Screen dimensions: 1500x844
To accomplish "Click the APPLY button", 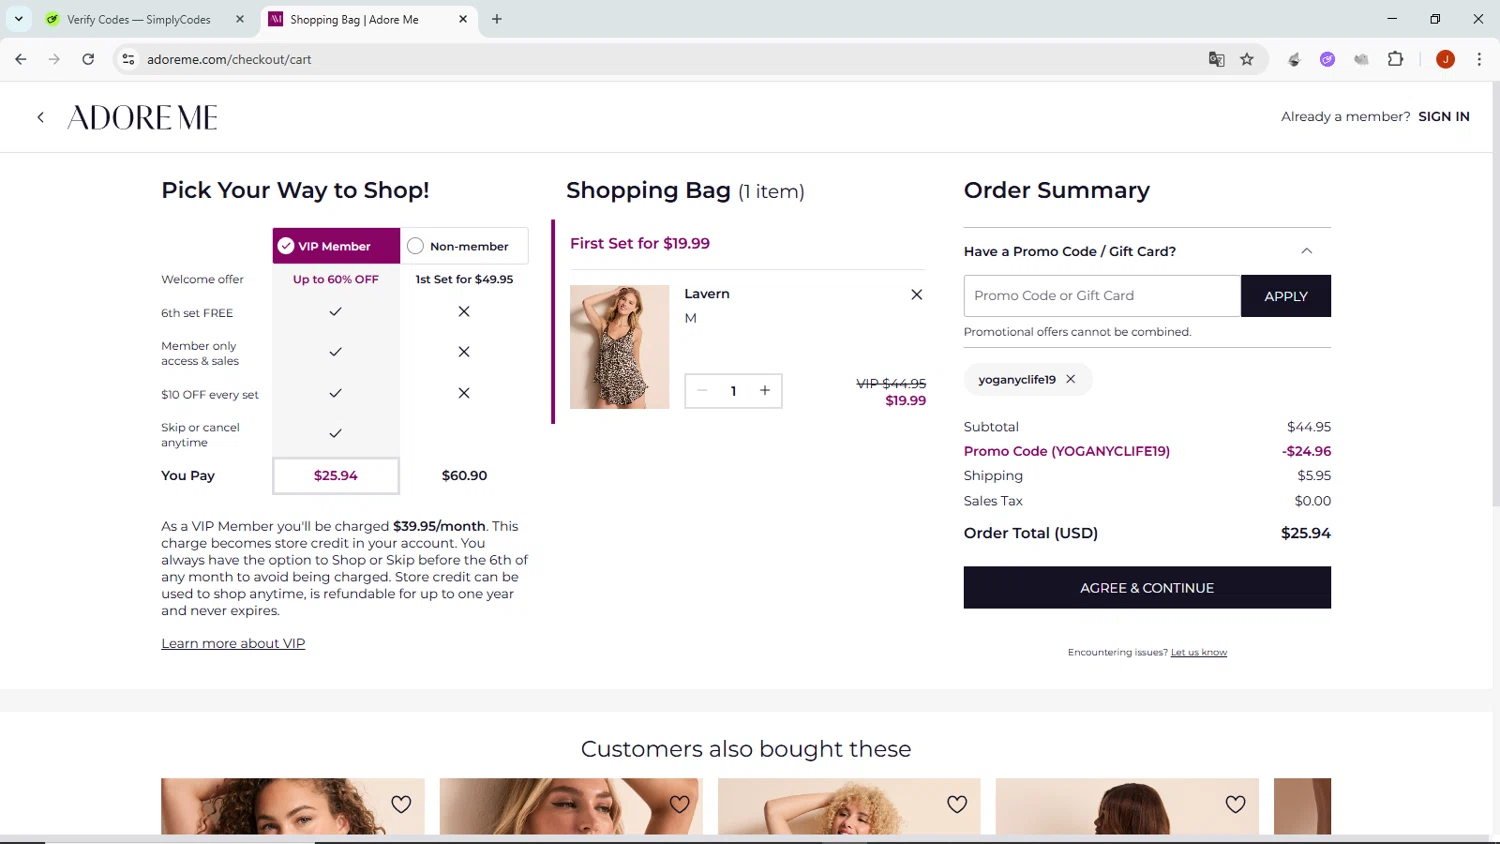I will 1286,296.
